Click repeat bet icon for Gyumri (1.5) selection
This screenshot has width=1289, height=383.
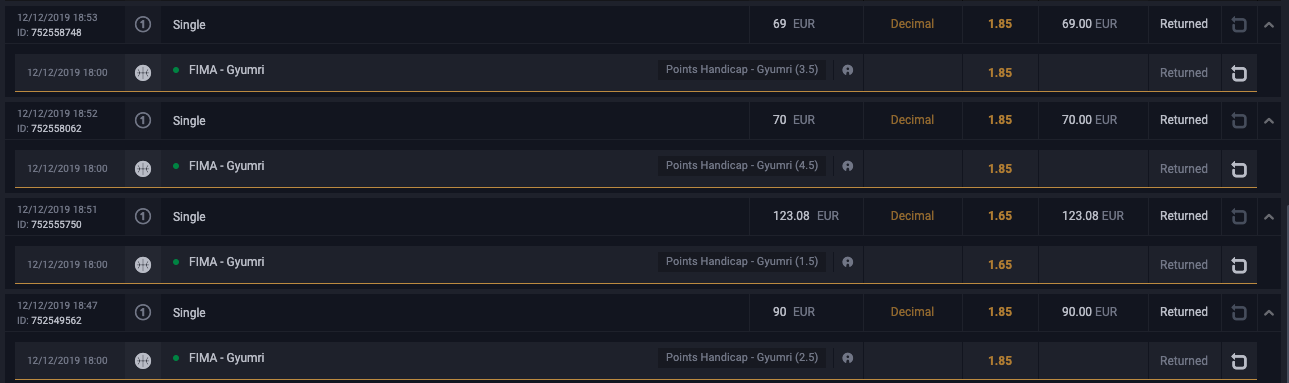(1238, 265)
